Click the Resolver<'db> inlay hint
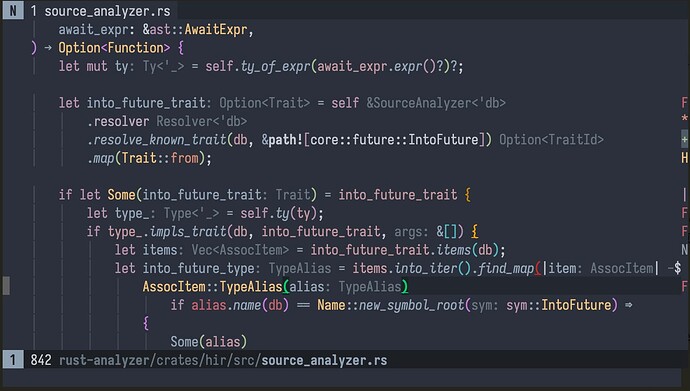 tap(202, 121)
